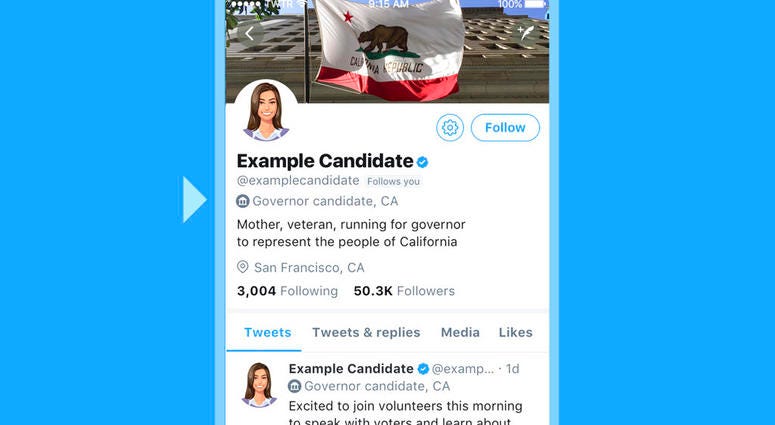Click the blue play arrow beside the phone

pyautogui.click(x=195, y=200)
